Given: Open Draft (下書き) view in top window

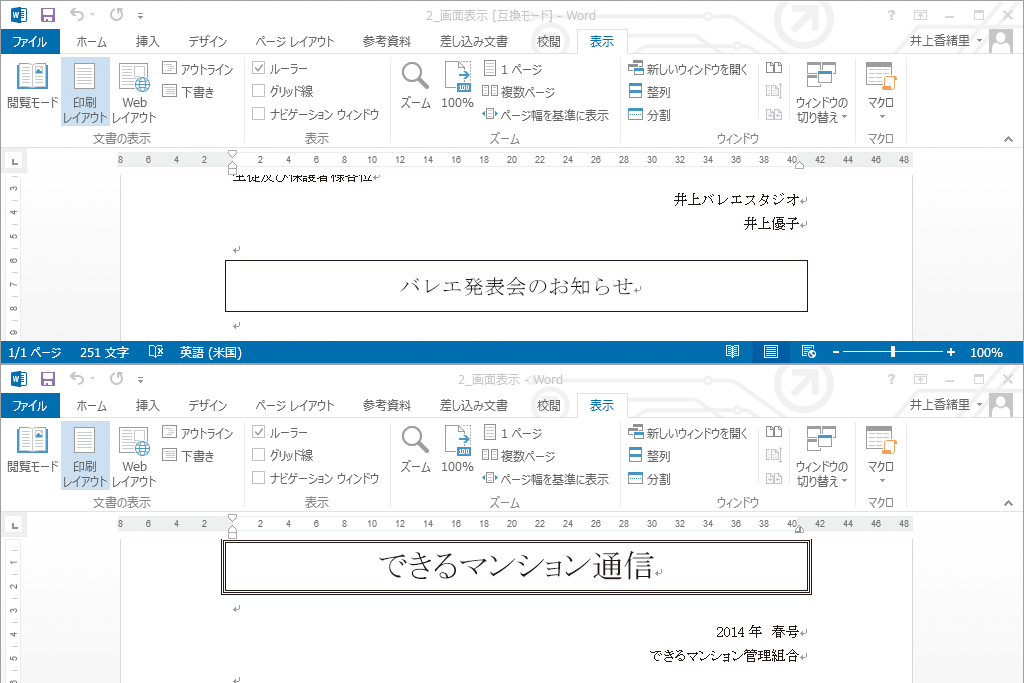Looking at the screenshot, I should coord(189,91).
